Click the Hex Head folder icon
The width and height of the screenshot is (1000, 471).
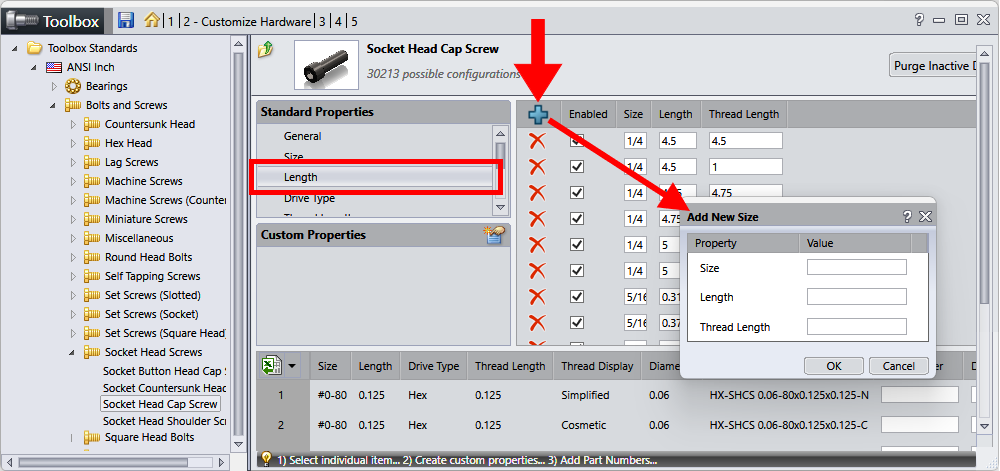(x=91, y=143)
